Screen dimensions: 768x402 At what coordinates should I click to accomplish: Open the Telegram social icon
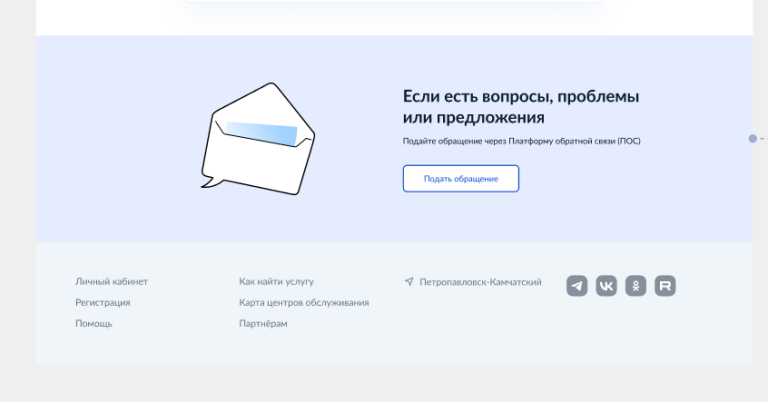coord(576,285)
